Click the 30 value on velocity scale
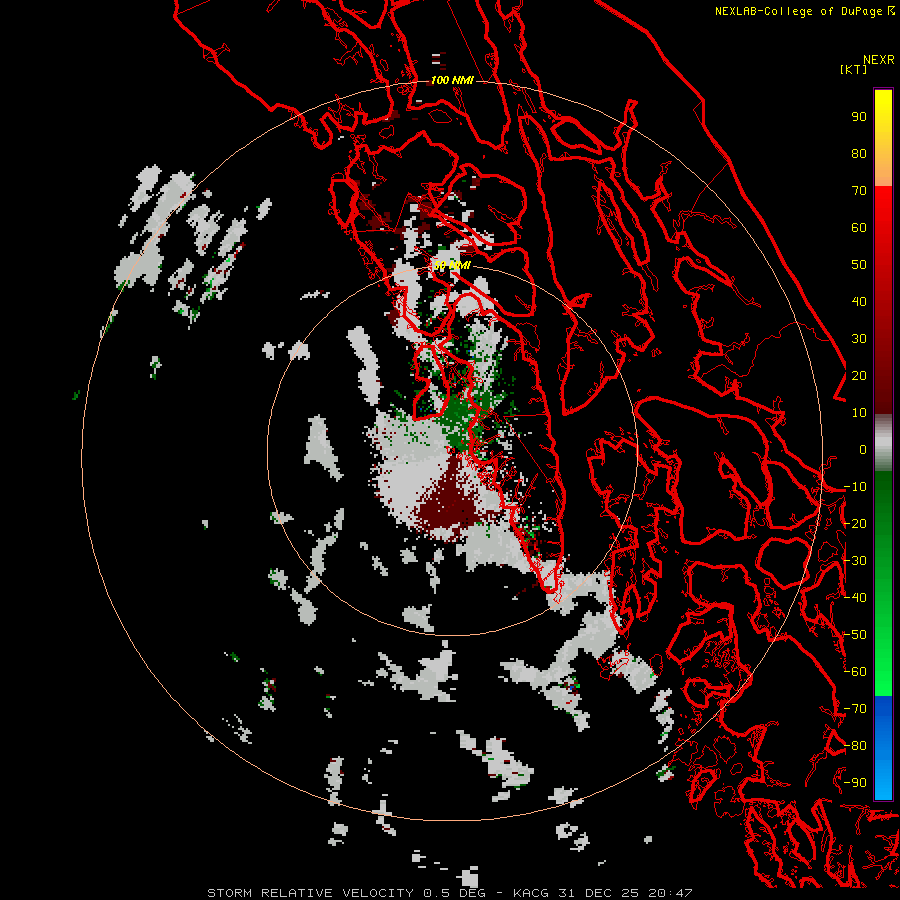 pos(859,339)
